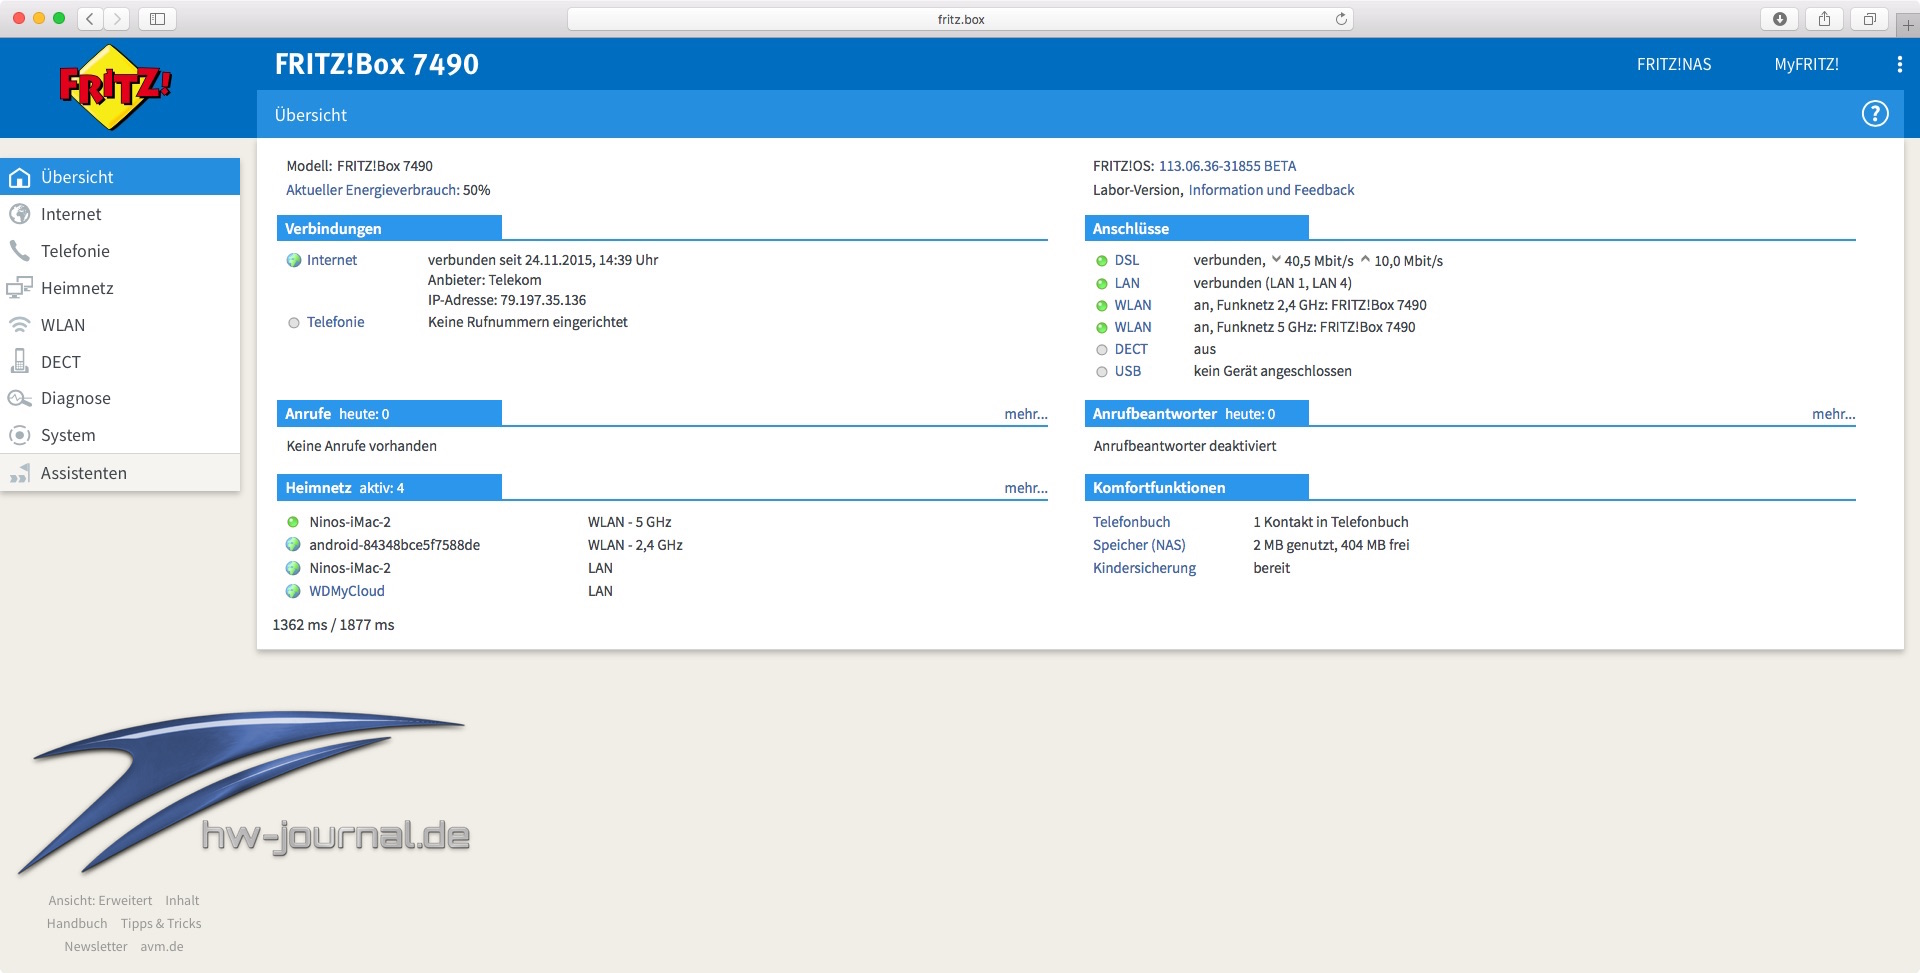Click Ansicht: Erweitert footer link

point(100,901)
